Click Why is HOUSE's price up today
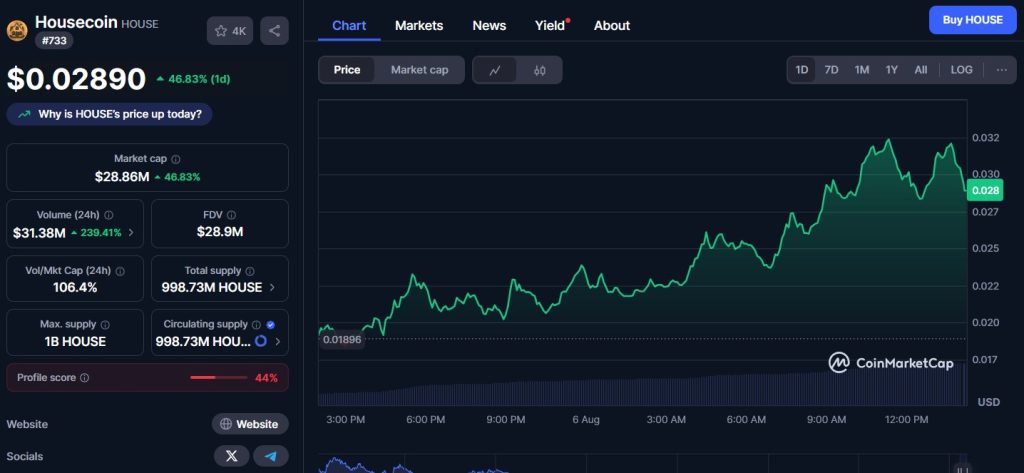The height and width of the screenshot is (473, 1024). [x=109, y=114]
